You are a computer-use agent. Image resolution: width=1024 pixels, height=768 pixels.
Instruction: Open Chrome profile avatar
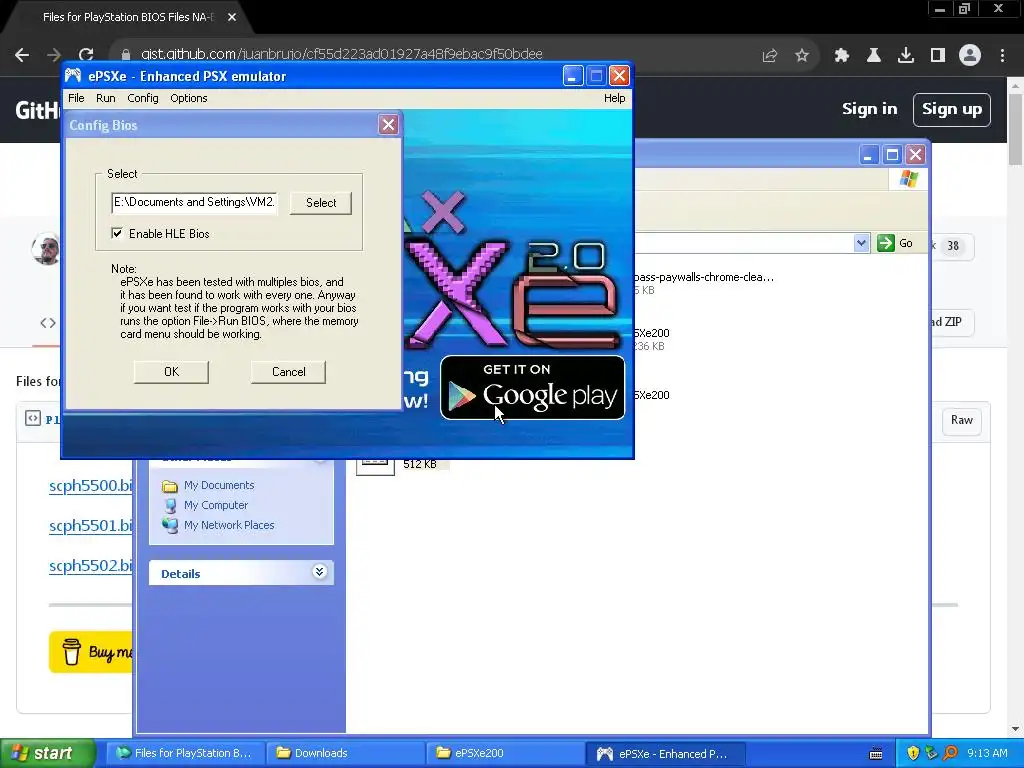(x=970, y=56)
